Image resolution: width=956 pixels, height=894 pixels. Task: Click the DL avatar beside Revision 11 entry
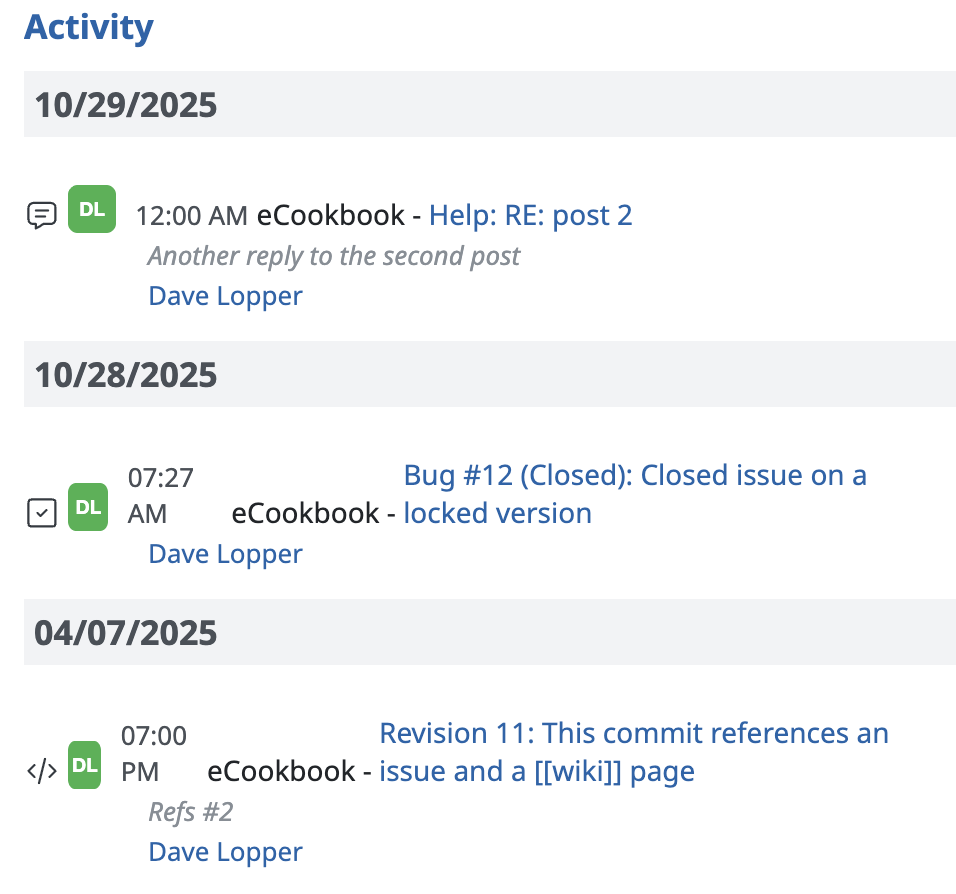pos(85,766)
